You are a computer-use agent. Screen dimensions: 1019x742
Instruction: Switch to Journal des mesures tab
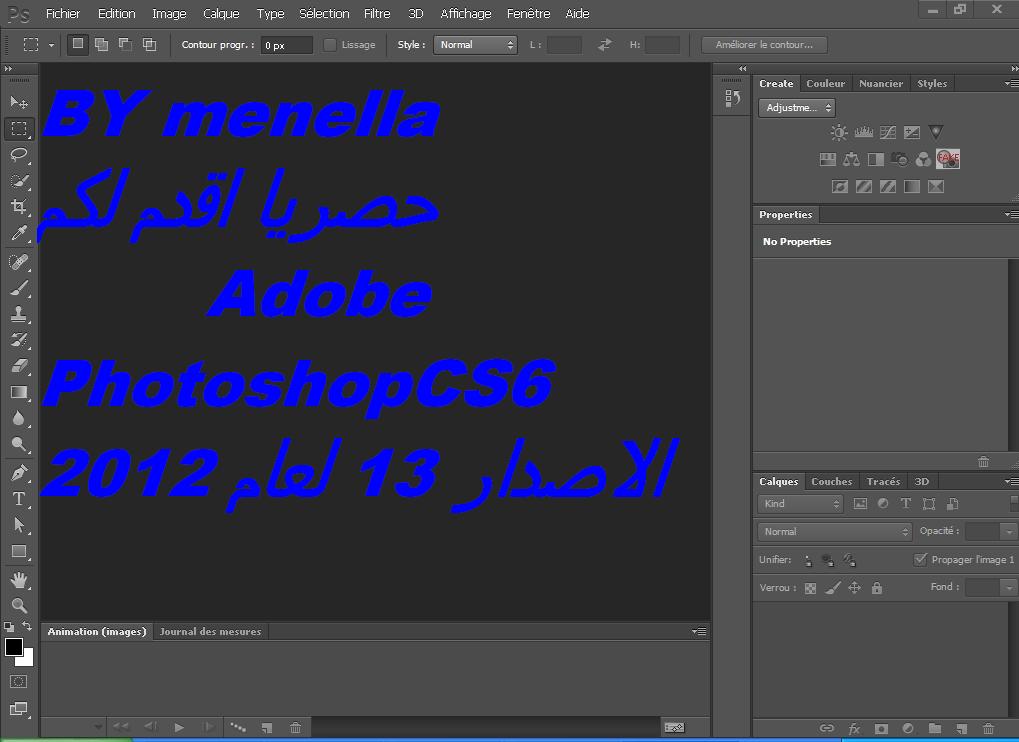pos(211,632)
